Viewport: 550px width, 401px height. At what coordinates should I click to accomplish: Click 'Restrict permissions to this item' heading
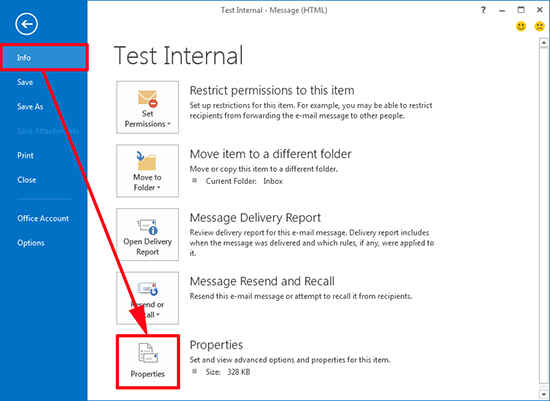(272, 91)
